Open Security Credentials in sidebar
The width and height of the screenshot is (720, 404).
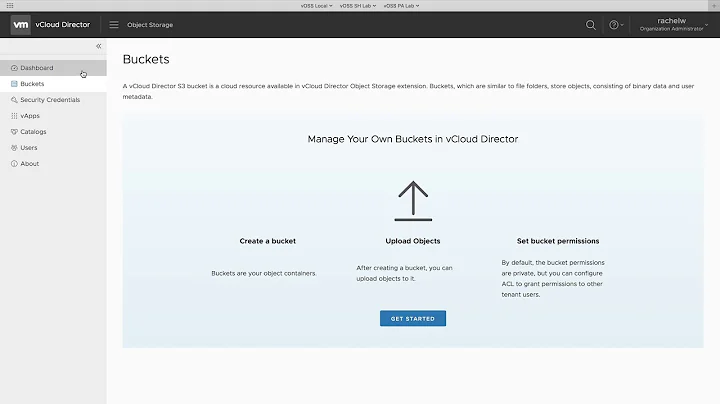click(53, 100)
